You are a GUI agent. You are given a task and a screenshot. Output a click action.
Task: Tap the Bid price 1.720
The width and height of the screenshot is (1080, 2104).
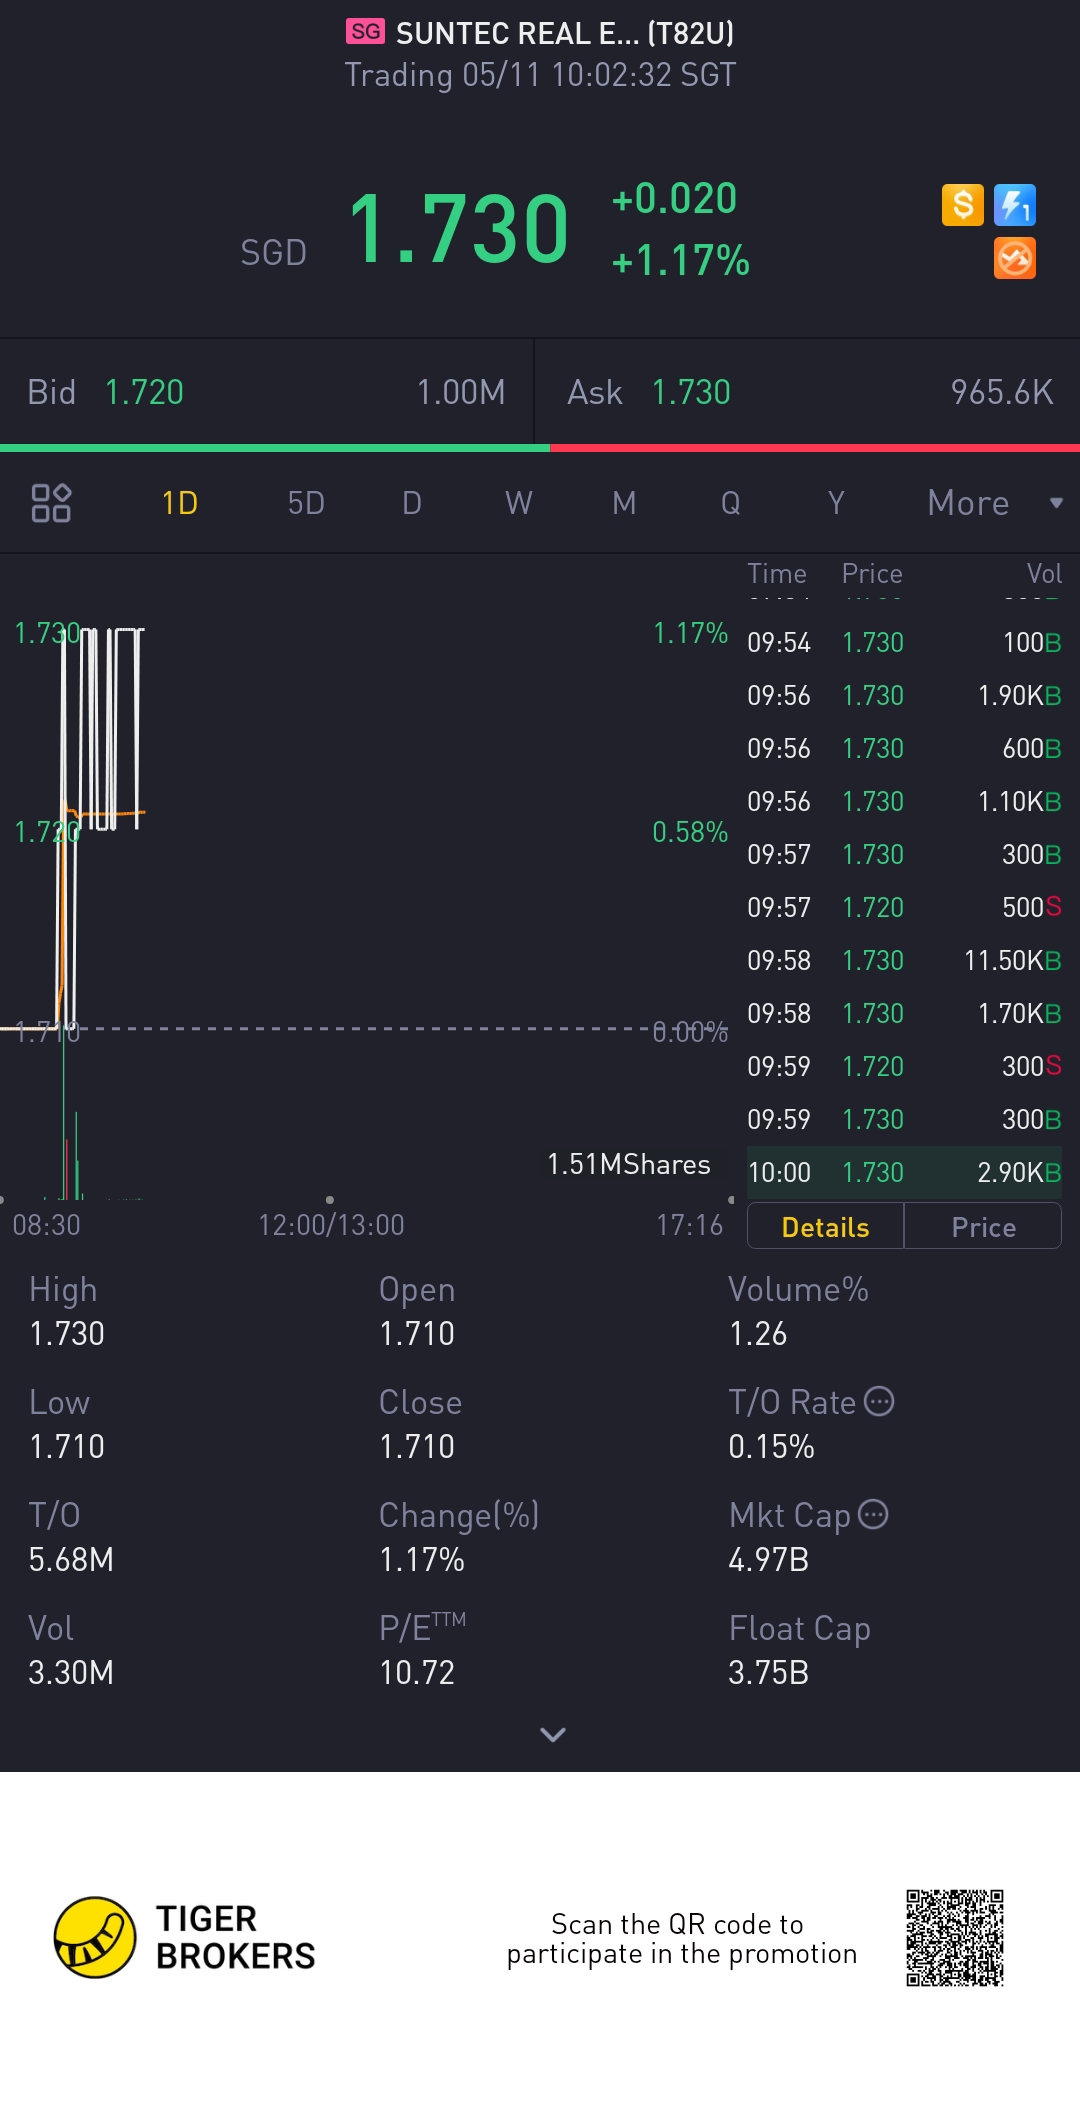point(144,392)
